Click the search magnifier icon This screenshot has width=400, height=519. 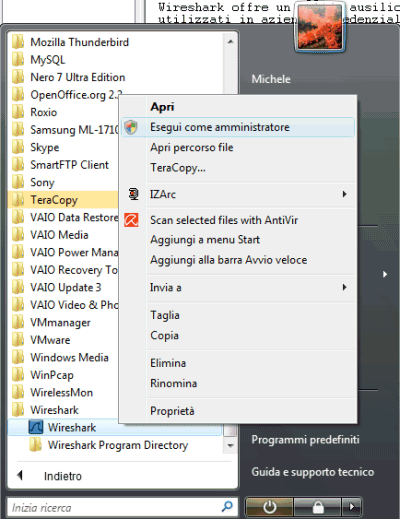coord(227,507)
